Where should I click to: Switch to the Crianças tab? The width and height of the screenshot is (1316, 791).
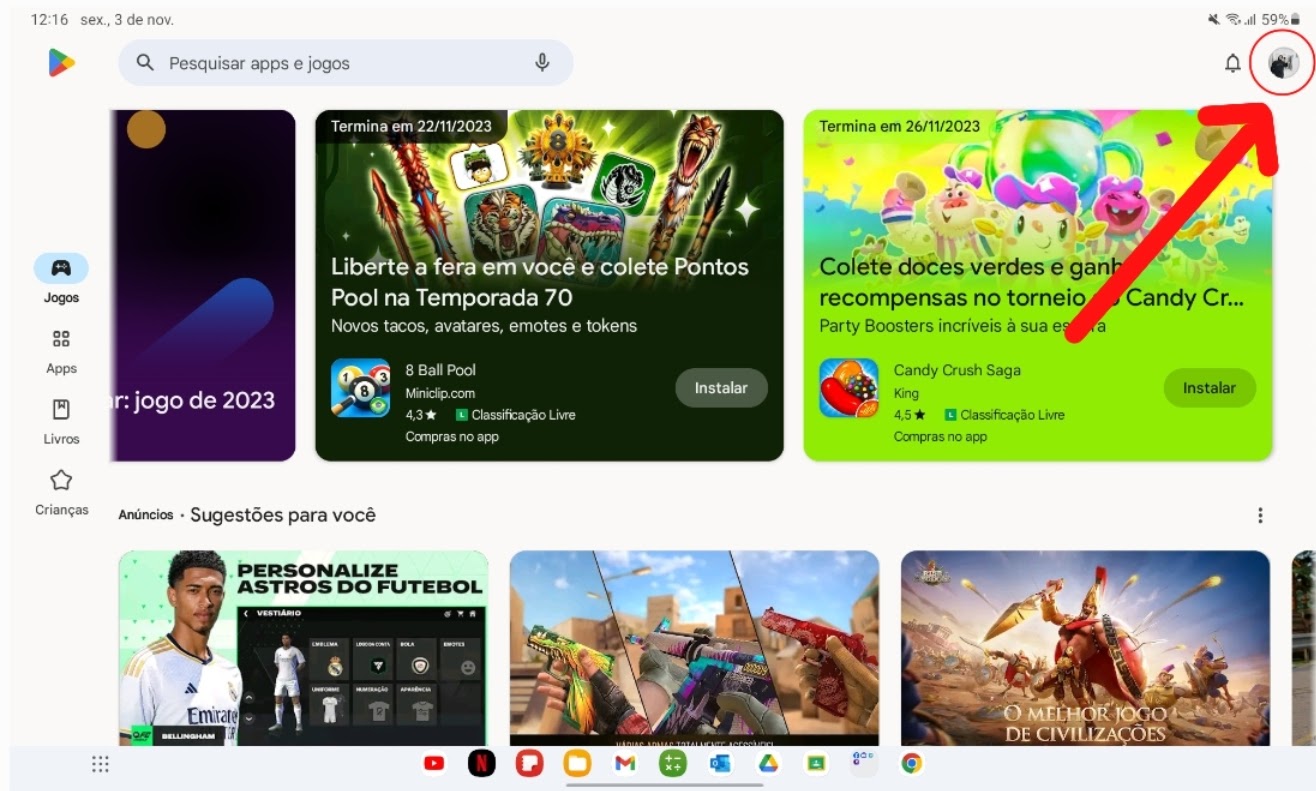click(61, 492)
